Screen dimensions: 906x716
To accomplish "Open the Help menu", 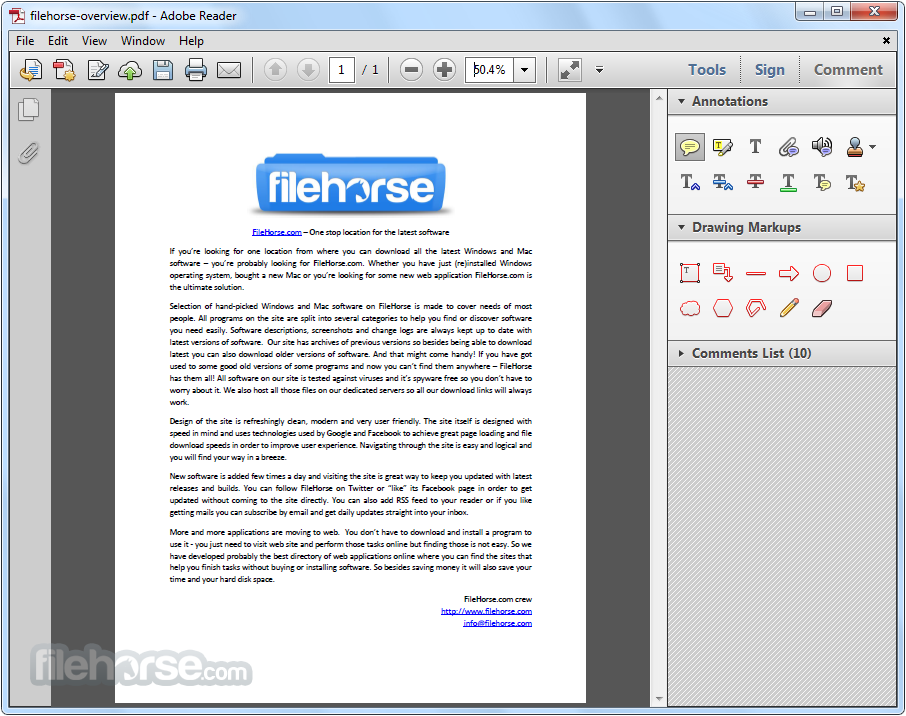I will coord(191,41).
